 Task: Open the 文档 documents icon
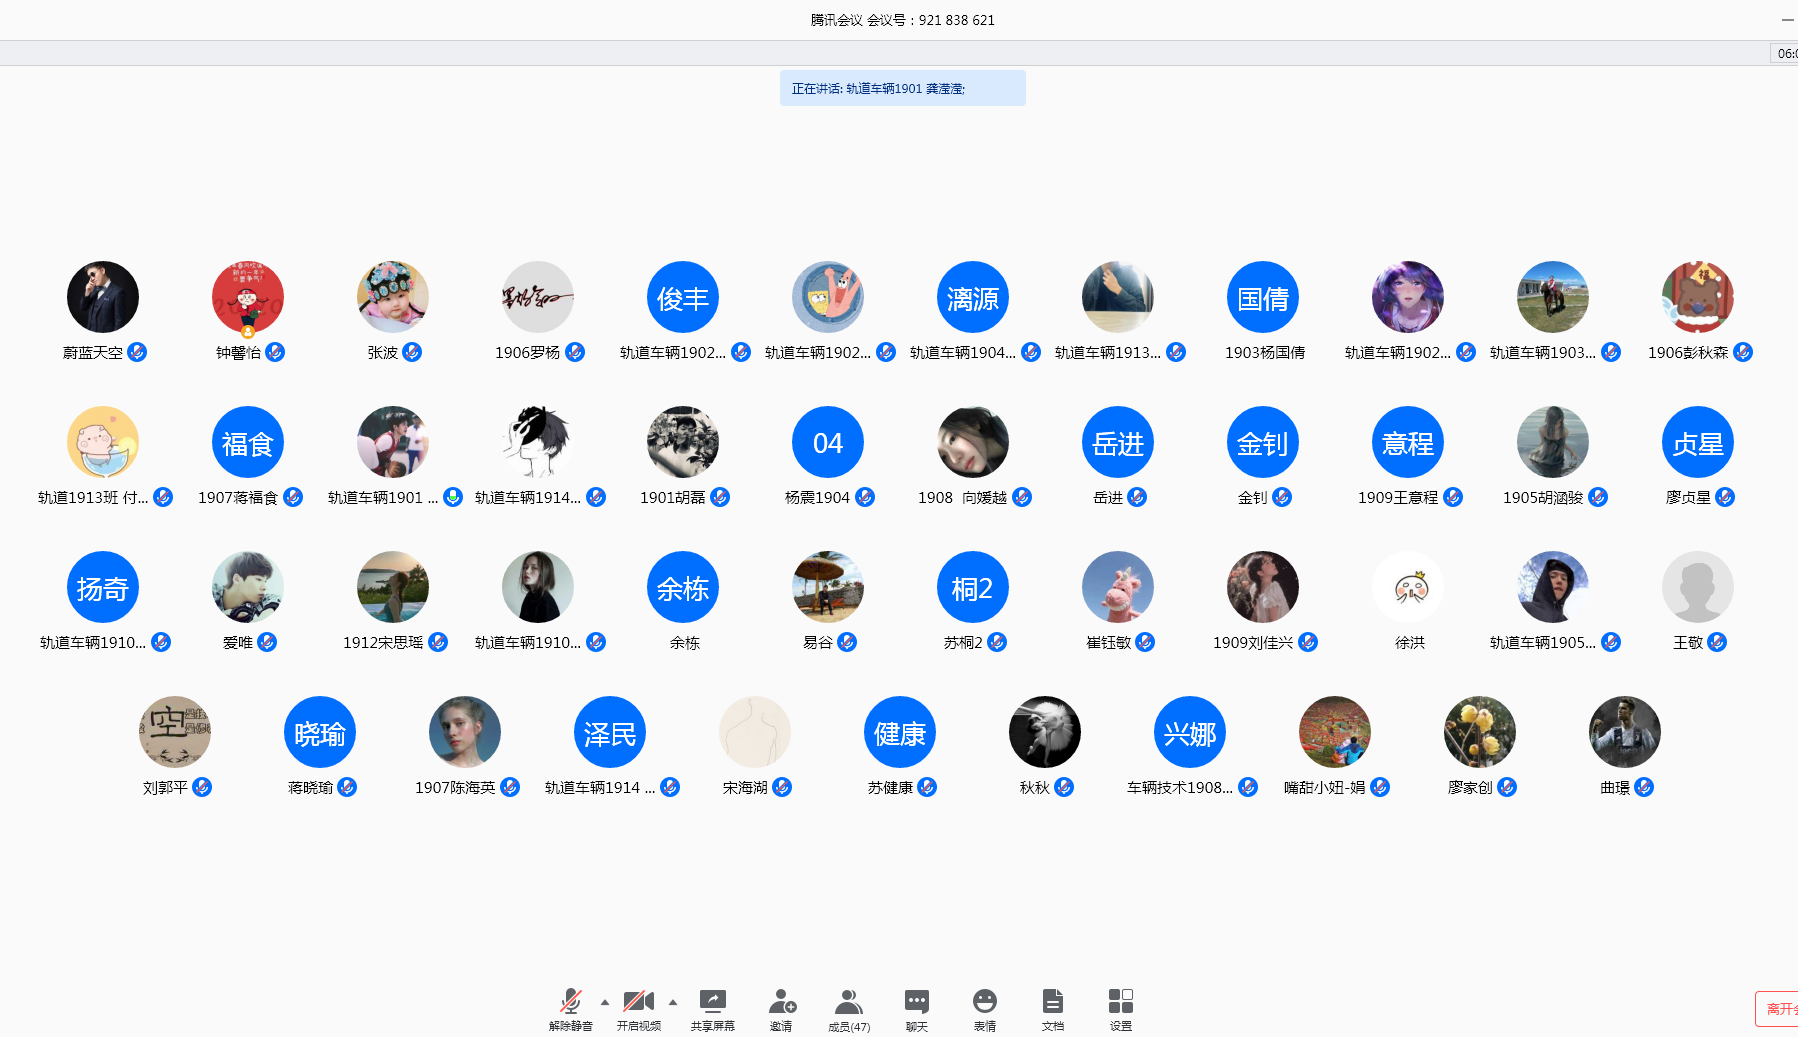pyautogui.click(x=1052, y=1008)
